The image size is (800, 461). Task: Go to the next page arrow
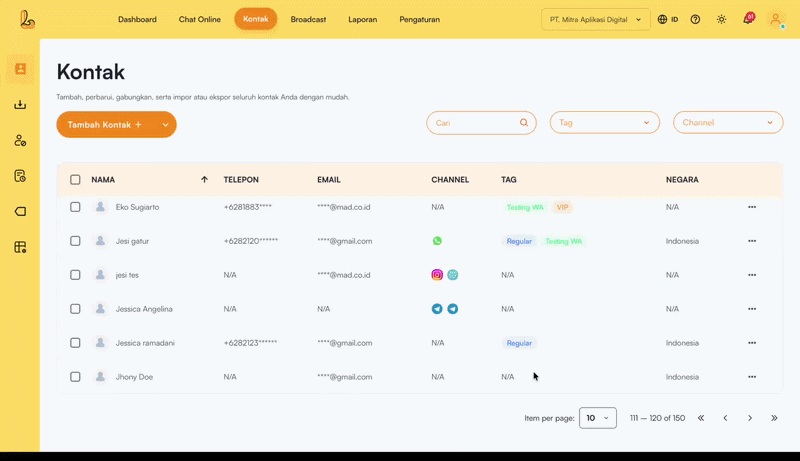pyautogui.click(x=750, y=418)
